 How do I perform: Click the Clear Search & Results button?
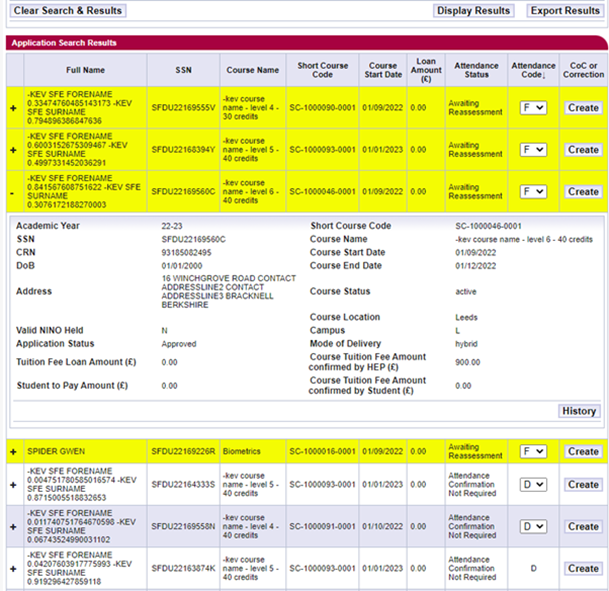tap(68, 10)
